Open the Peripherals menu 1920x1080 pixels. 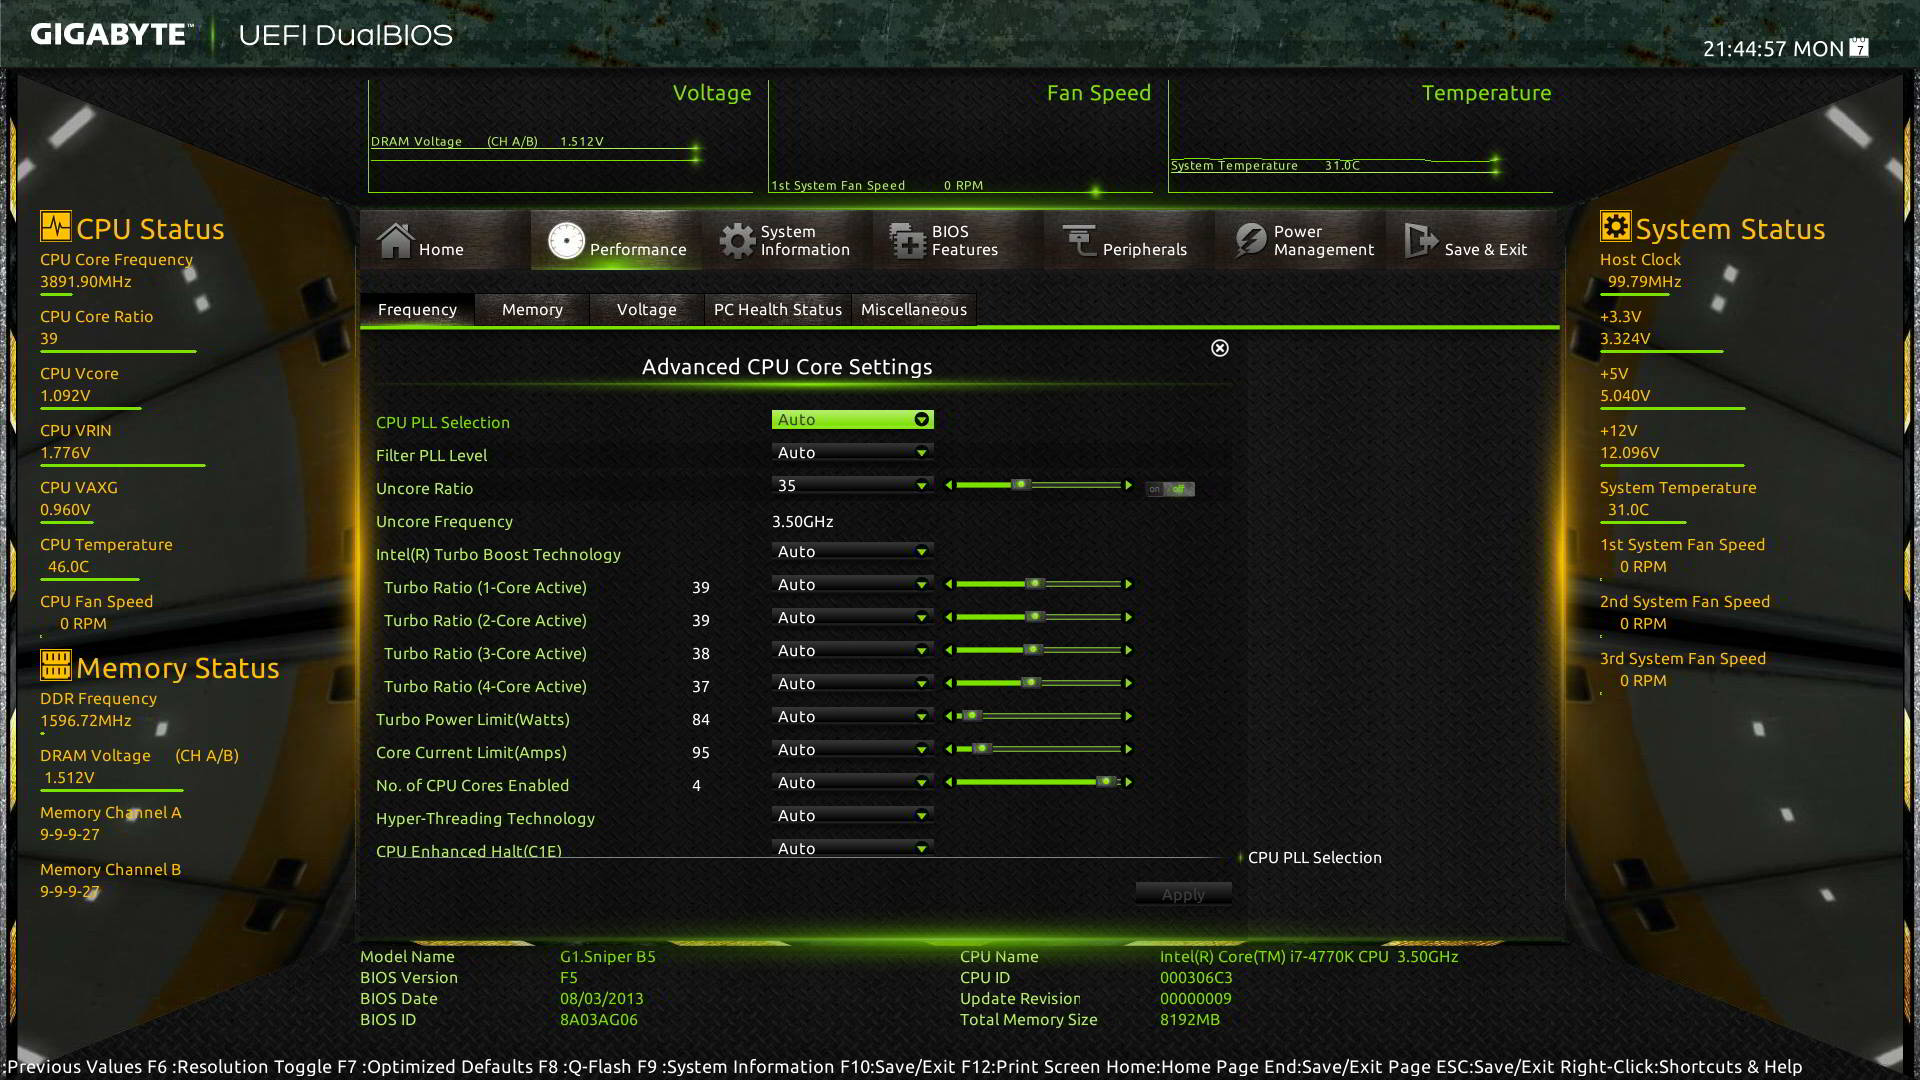pyautogui.click(x=1128, y=240)
